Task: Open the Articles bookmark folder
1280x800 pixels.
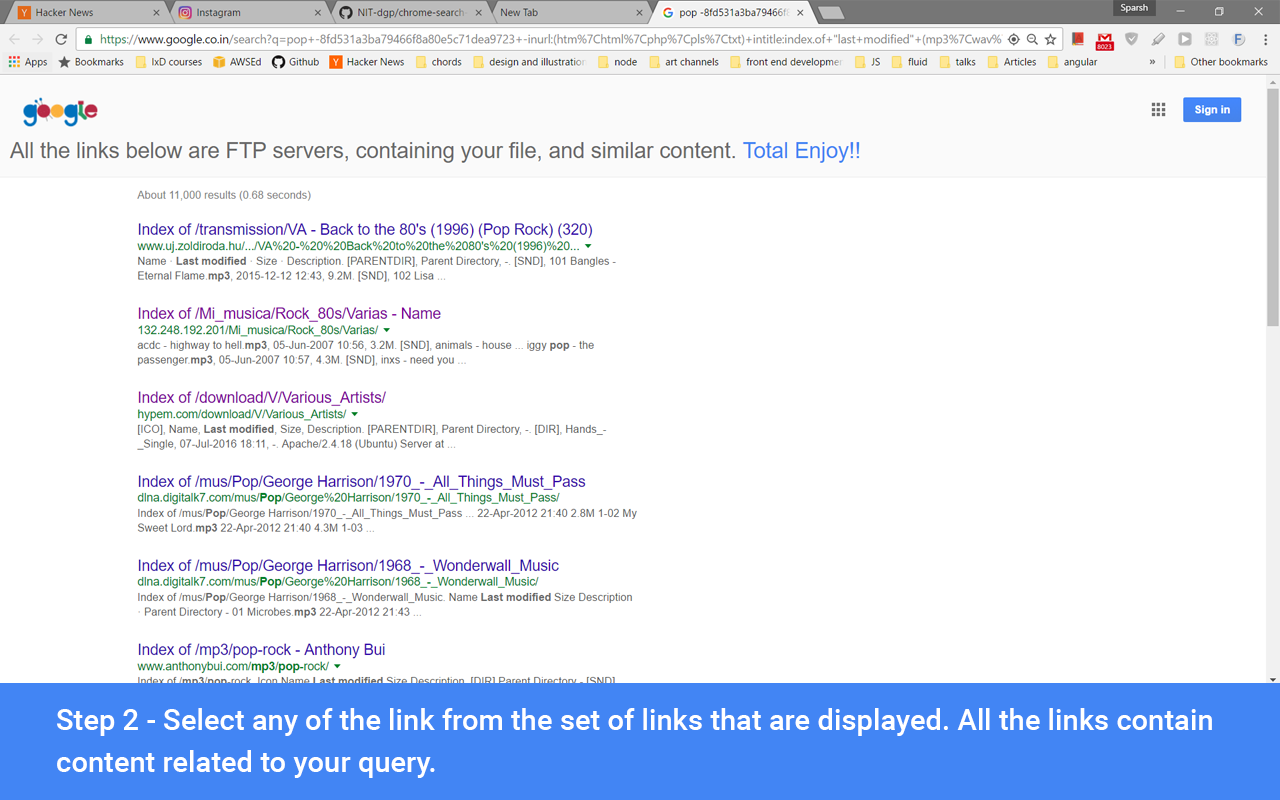Action: [x=1011, y=62]
